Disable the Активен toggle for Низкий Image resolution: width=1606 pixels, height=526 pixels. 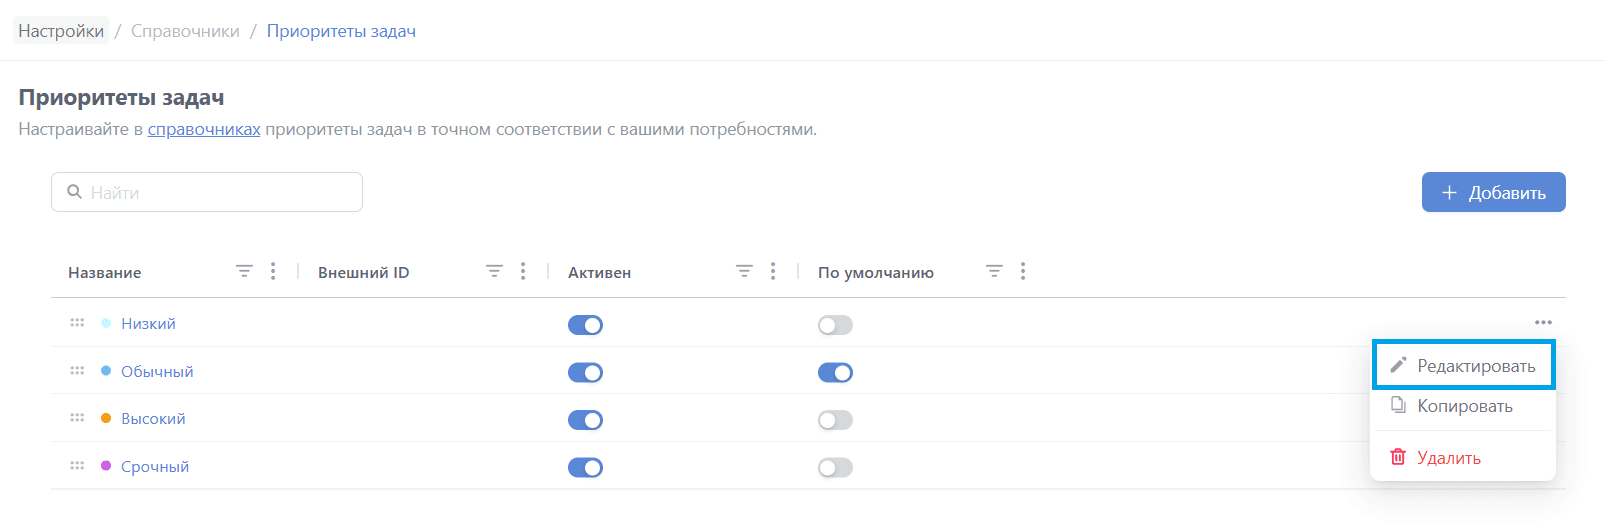tap(585, 325)
